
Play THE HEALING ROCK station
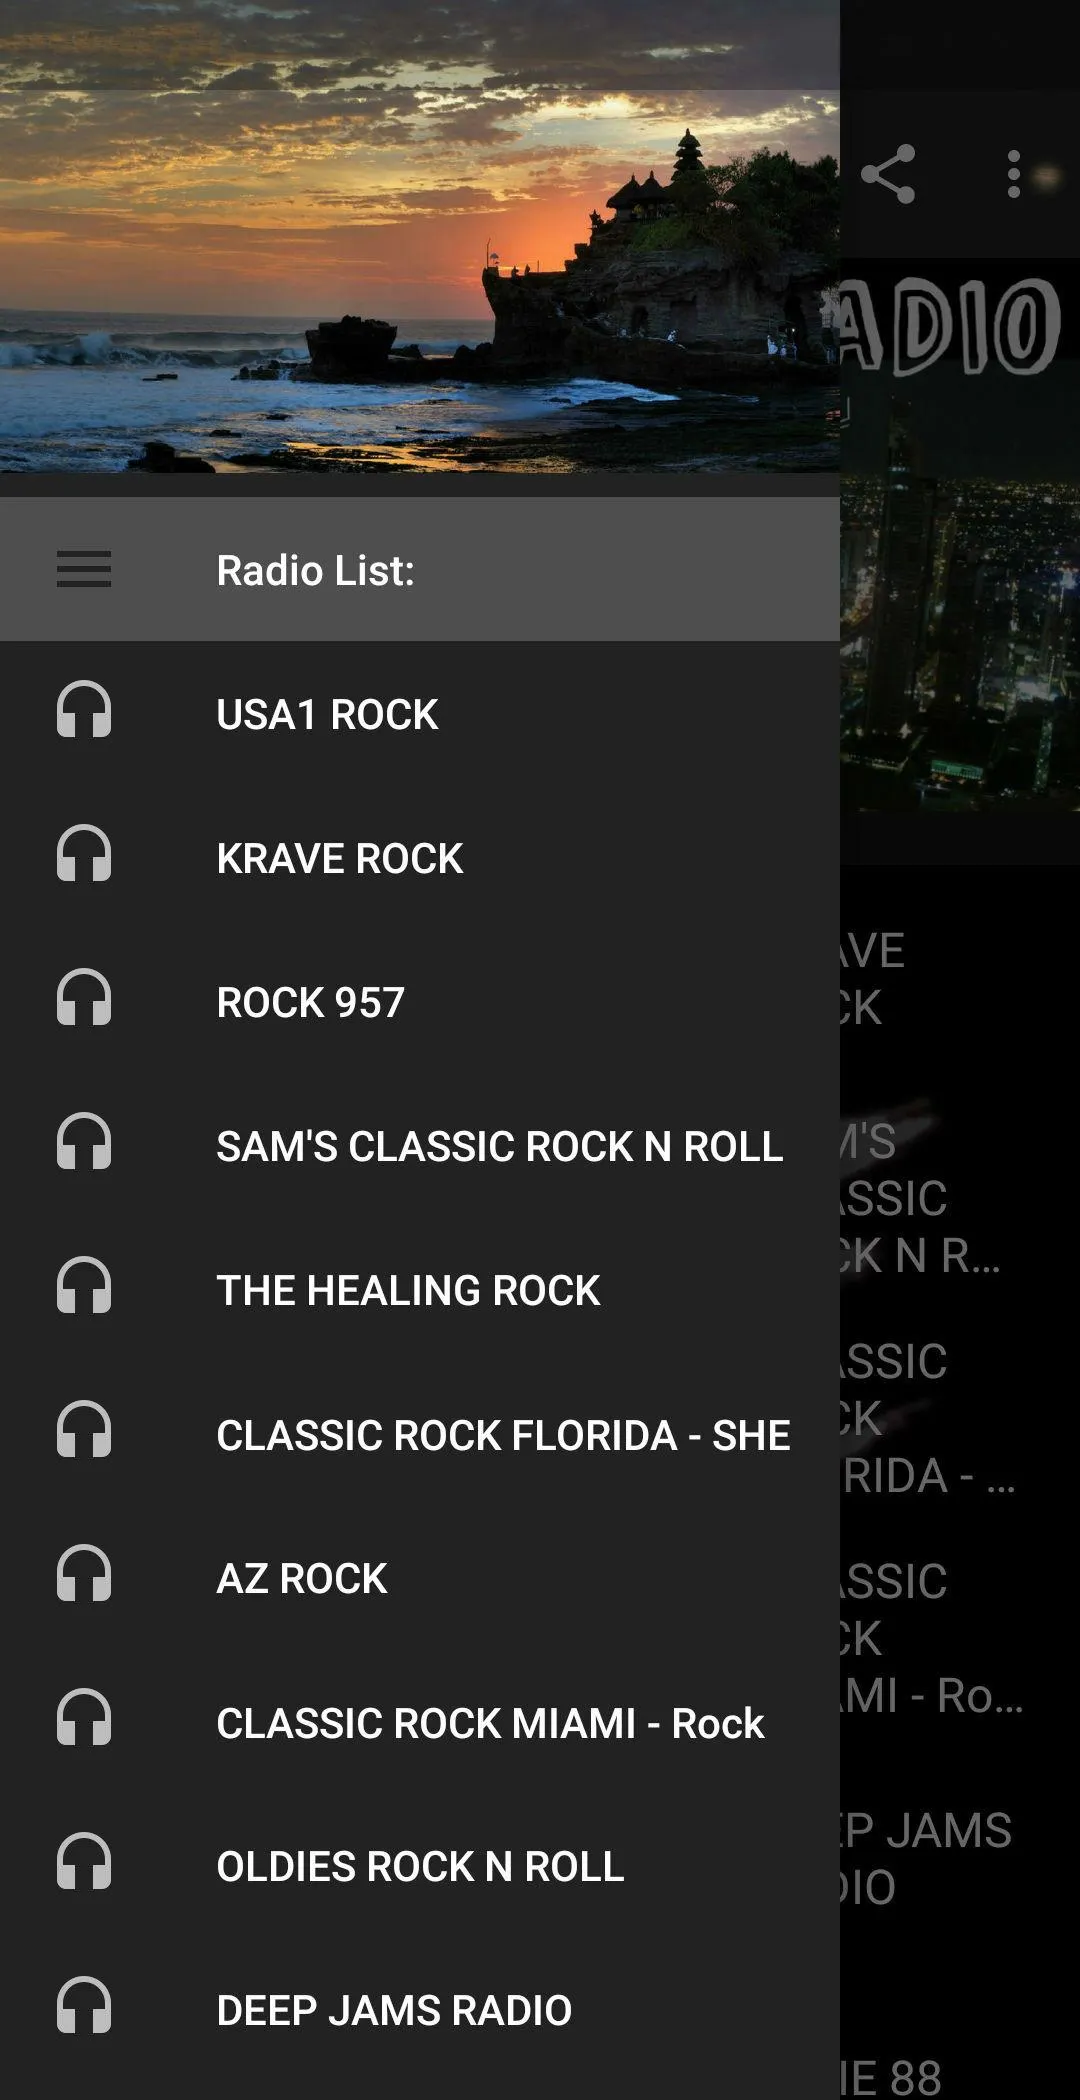(x=420, y=1290)
